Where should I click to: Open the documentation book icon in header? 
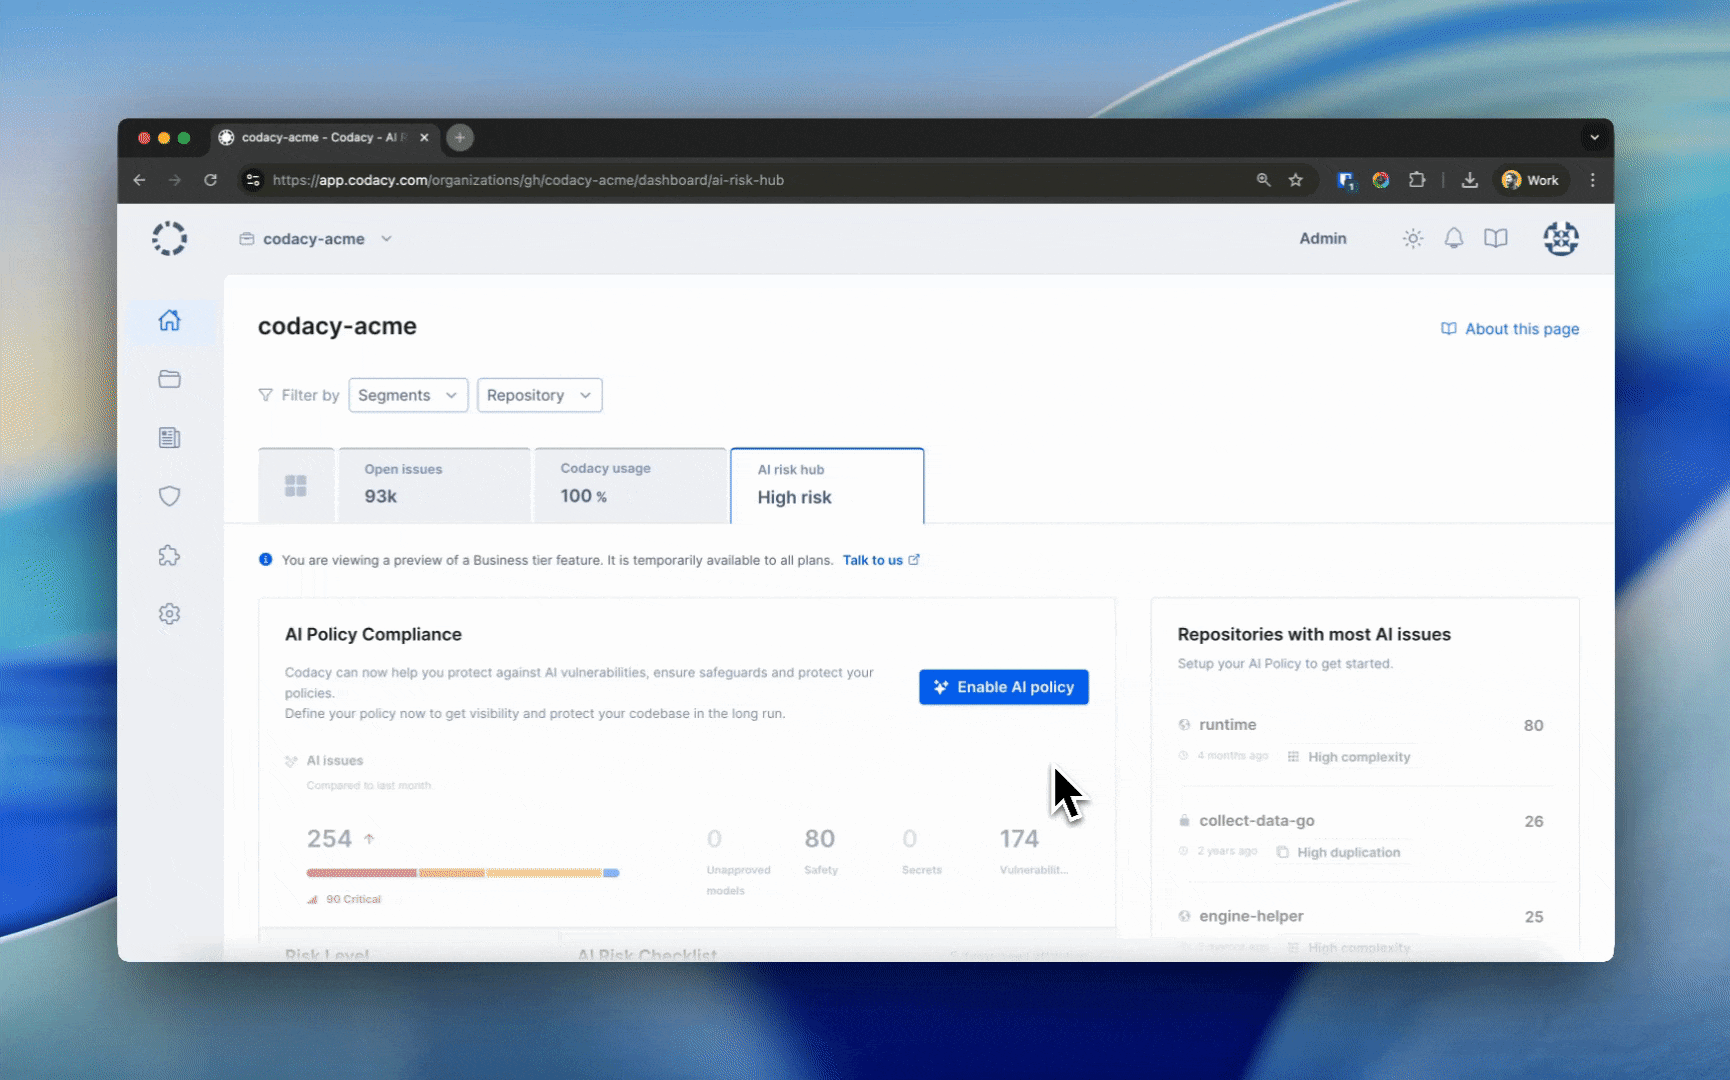click(1495, 238)
